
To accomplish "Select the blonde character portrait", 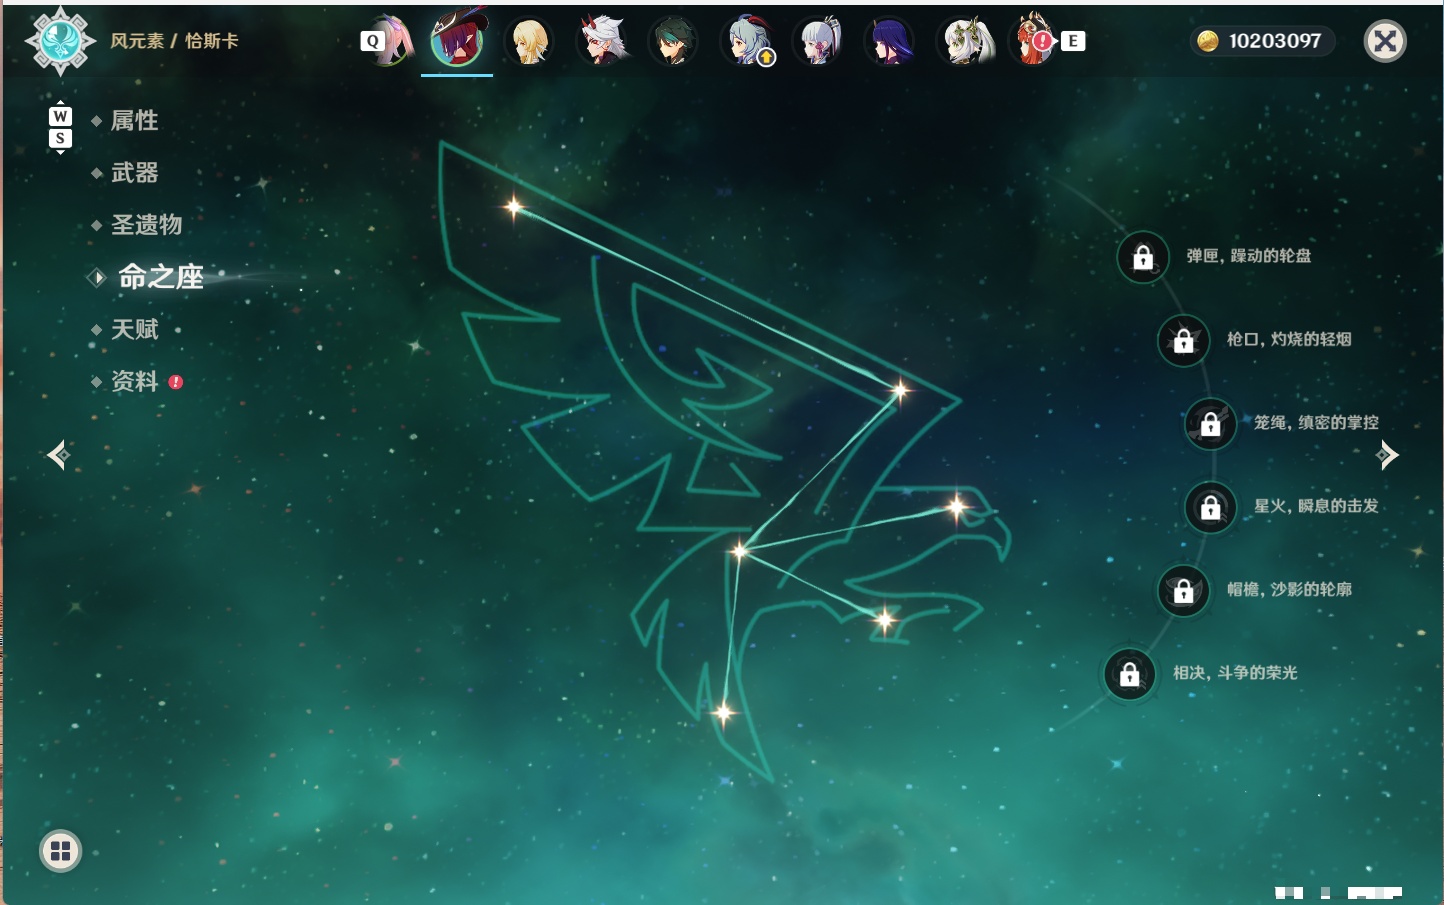I will coord(529,41).
